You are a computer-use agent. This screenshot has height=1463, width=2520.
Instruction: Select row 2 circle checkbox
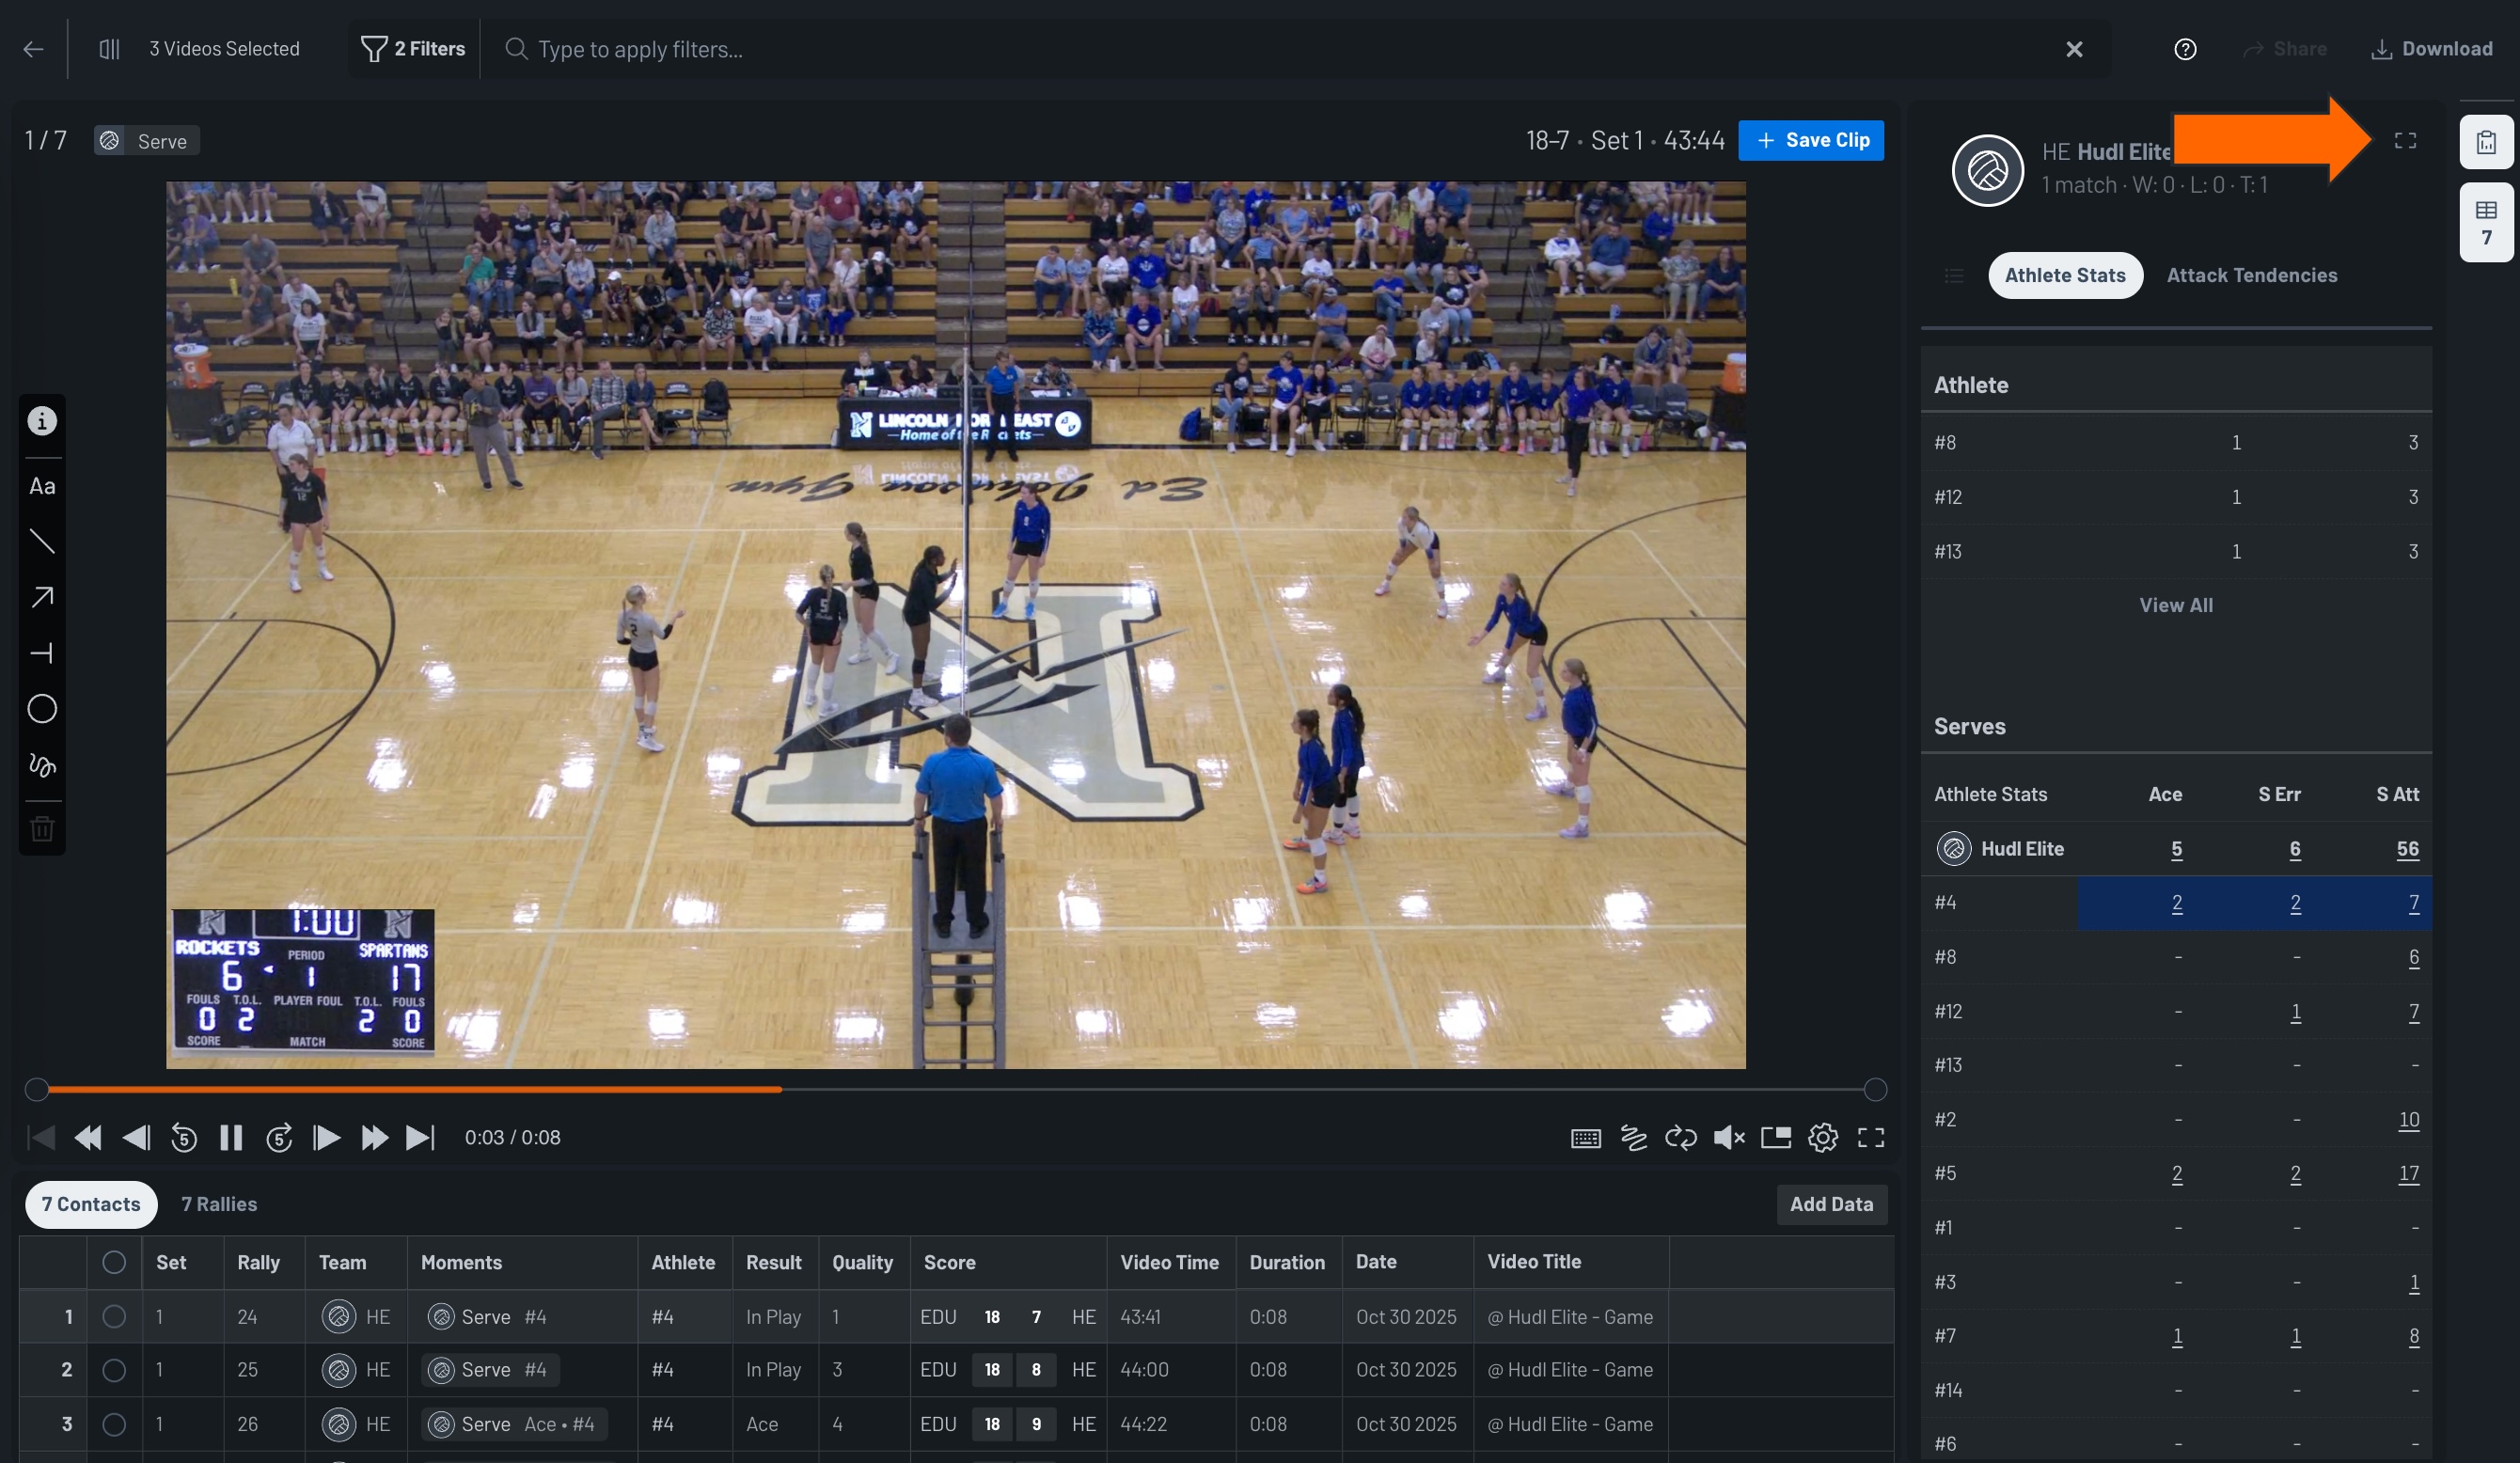click(114, 1370)
